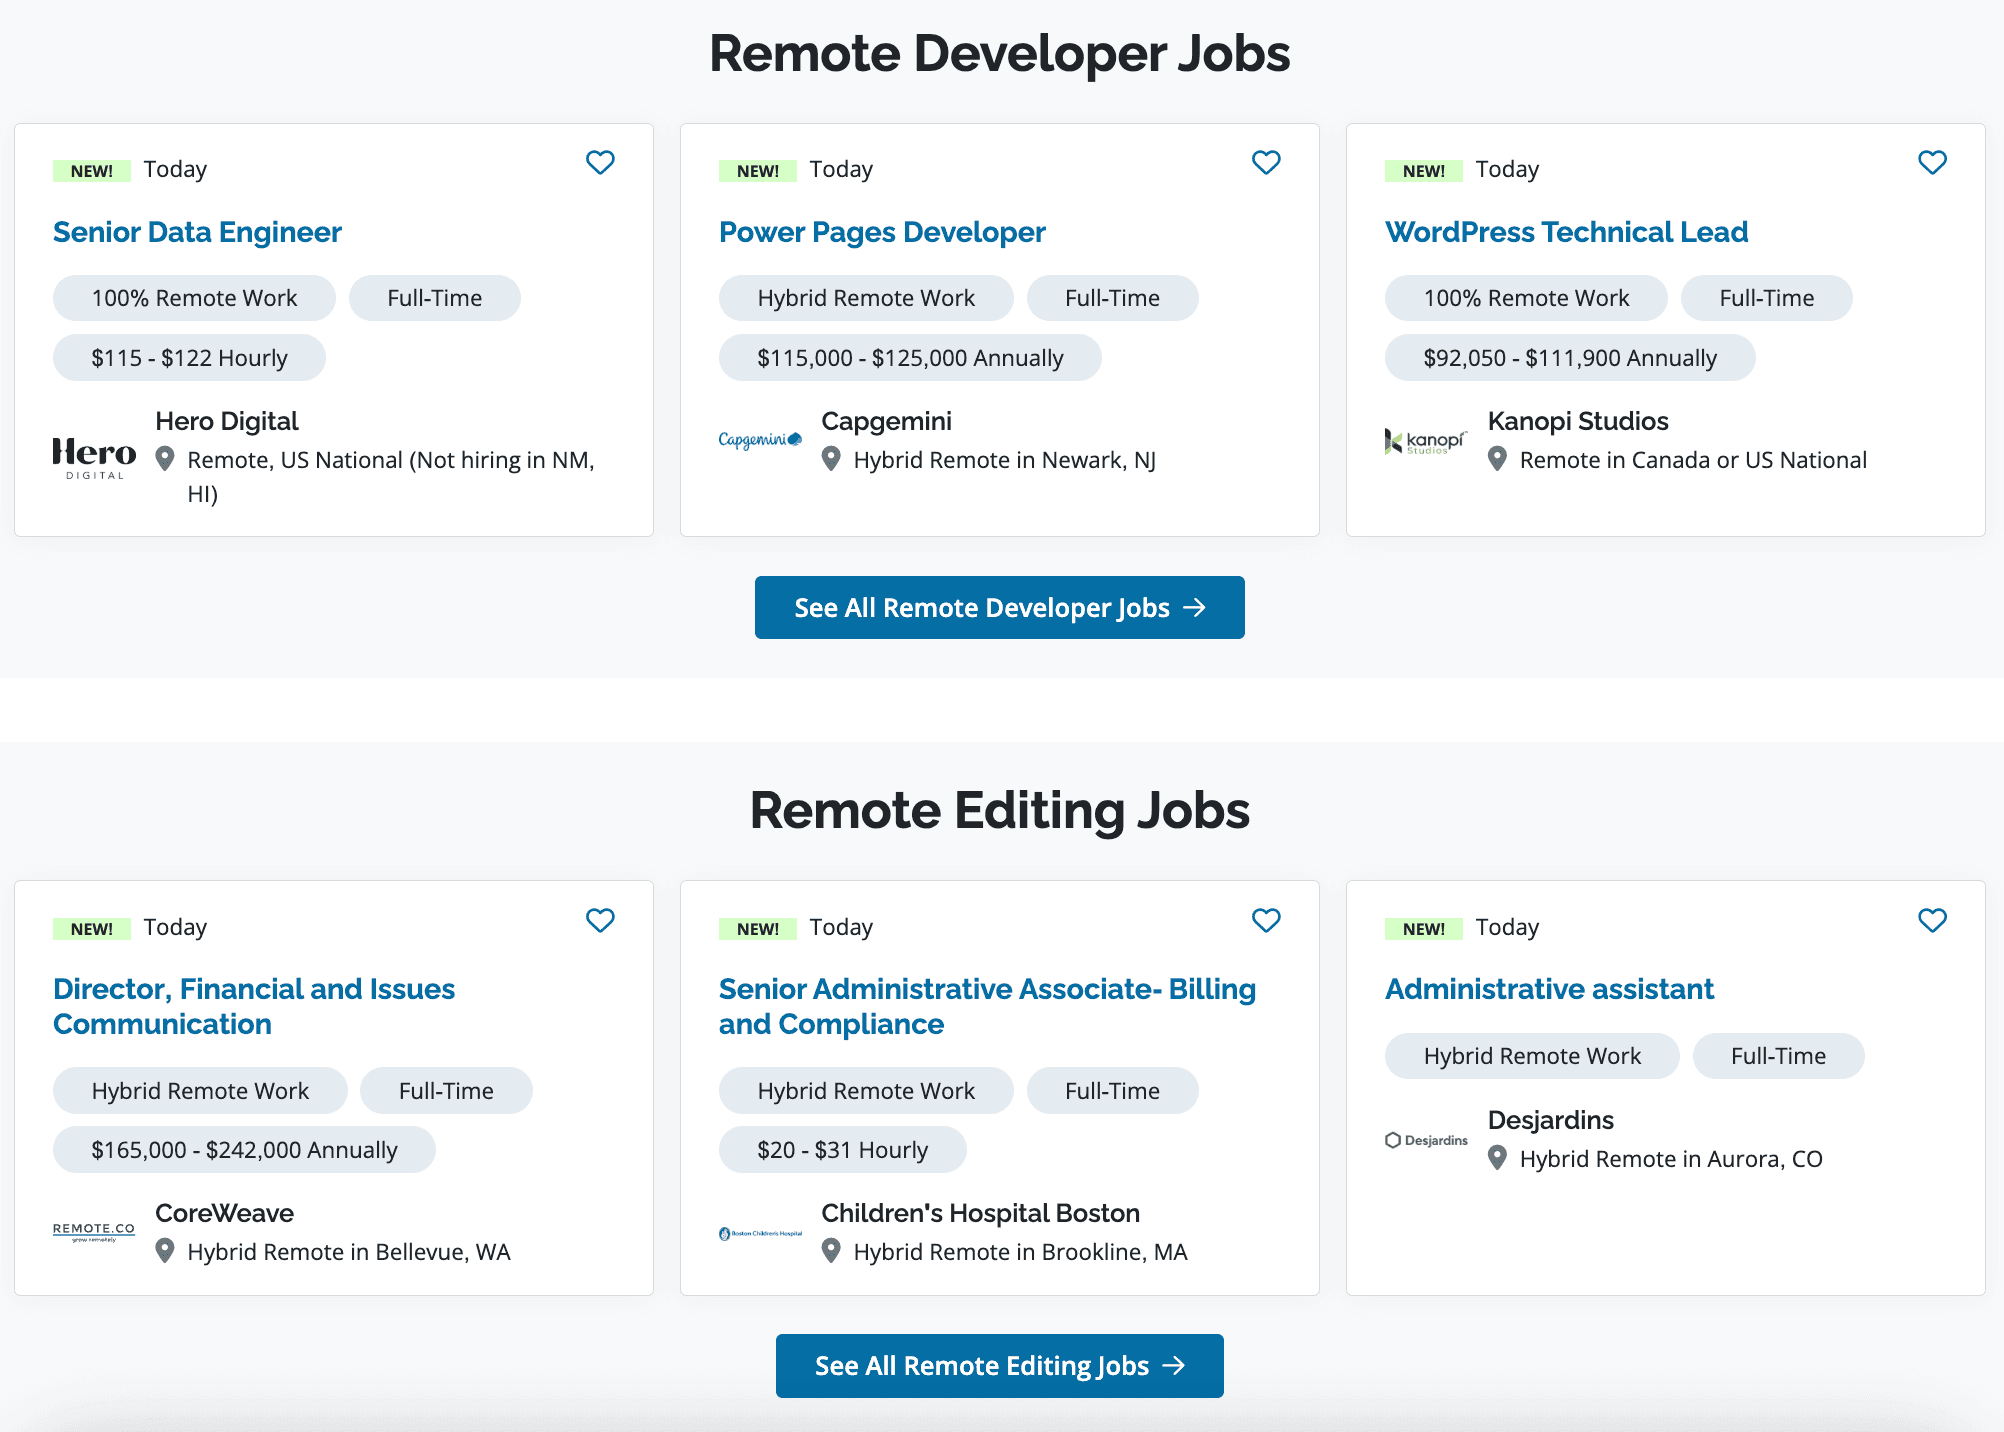This screenshot has height=1432, width=2004.
Task: Click the $115 - $122 Hourly salary tag
Action: (189, 358)
